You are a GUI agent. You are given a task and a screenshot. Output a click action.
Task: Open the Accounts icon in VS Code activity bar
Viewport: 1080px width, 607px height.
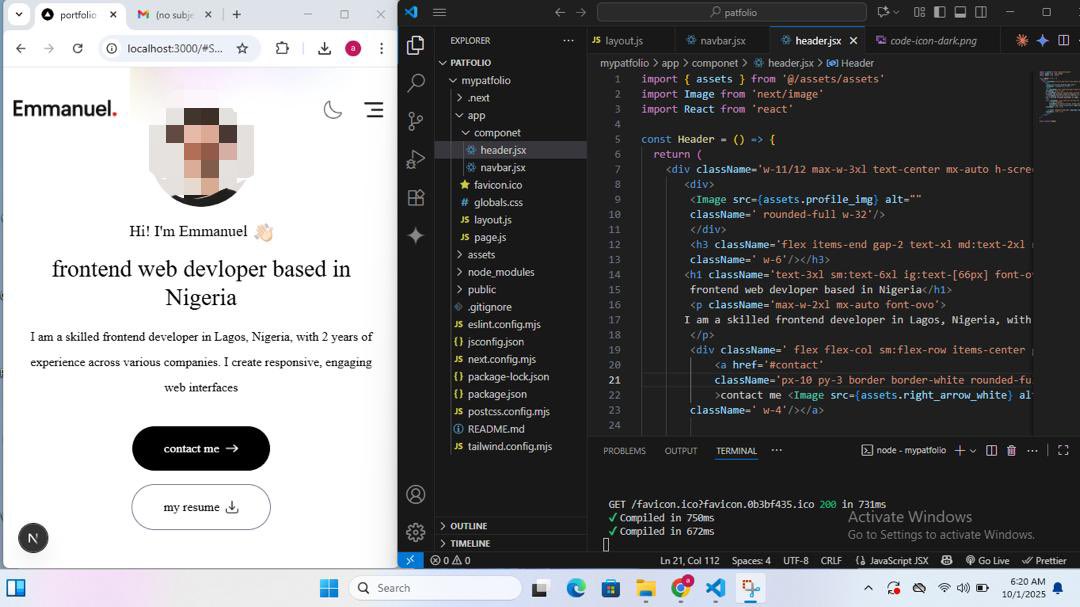coord(415,494)
